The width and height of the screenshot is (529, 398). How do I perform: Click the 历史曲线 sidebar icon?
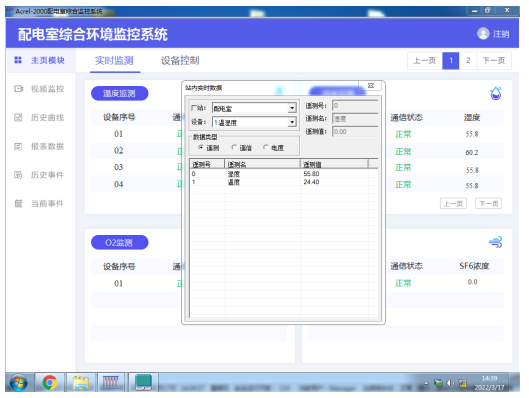tap(18, 117)
